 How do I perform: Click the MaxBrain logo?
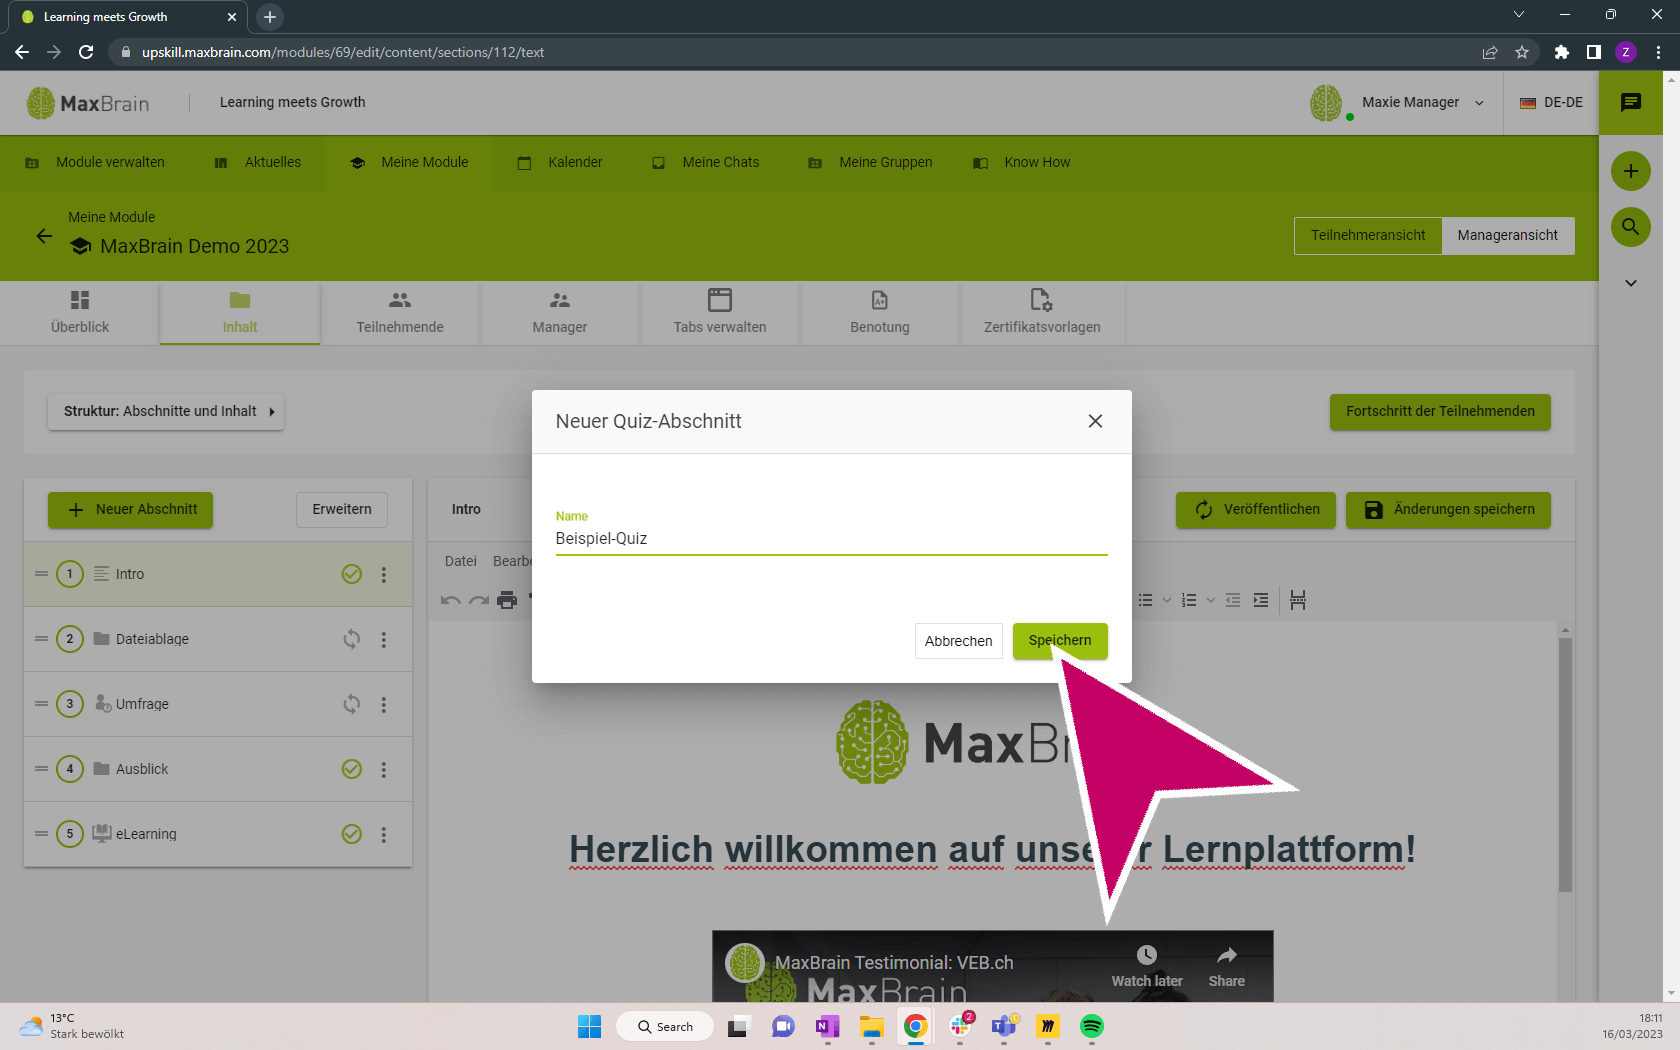tap(88, 103)
